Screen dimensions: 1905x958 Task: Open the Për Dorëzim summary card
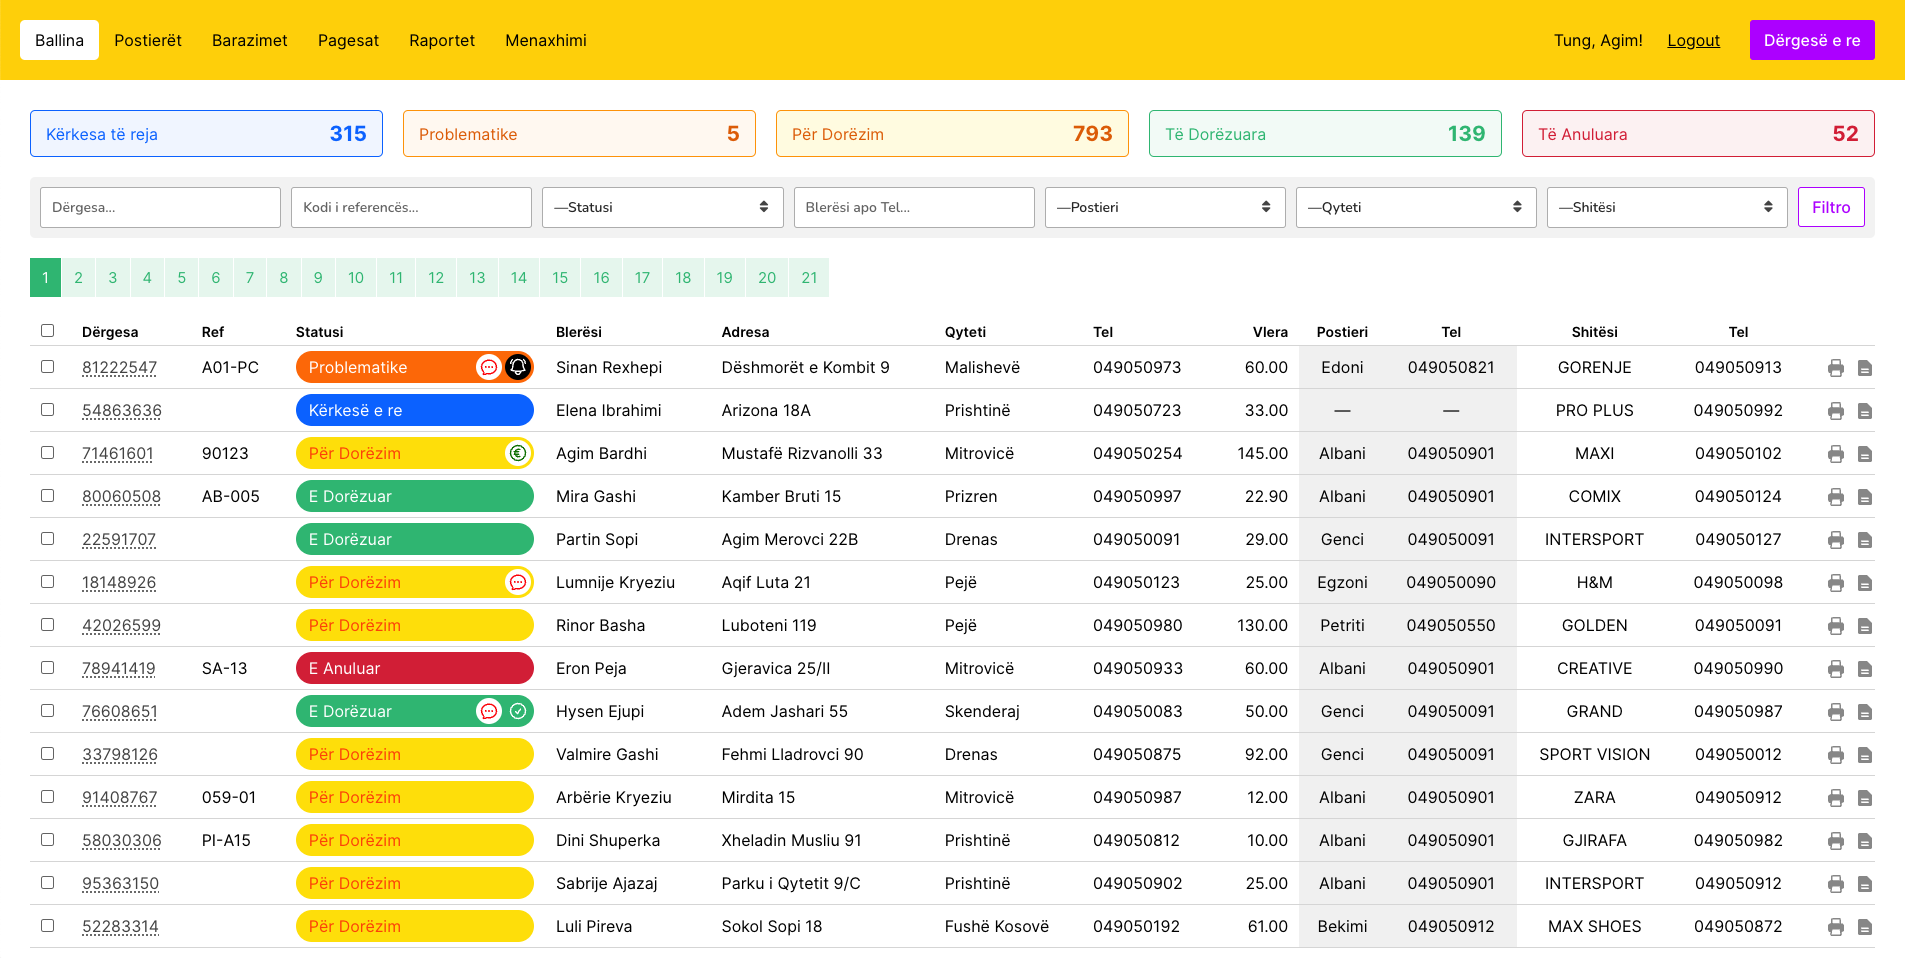pyautogui.click(x=952, y=134)
